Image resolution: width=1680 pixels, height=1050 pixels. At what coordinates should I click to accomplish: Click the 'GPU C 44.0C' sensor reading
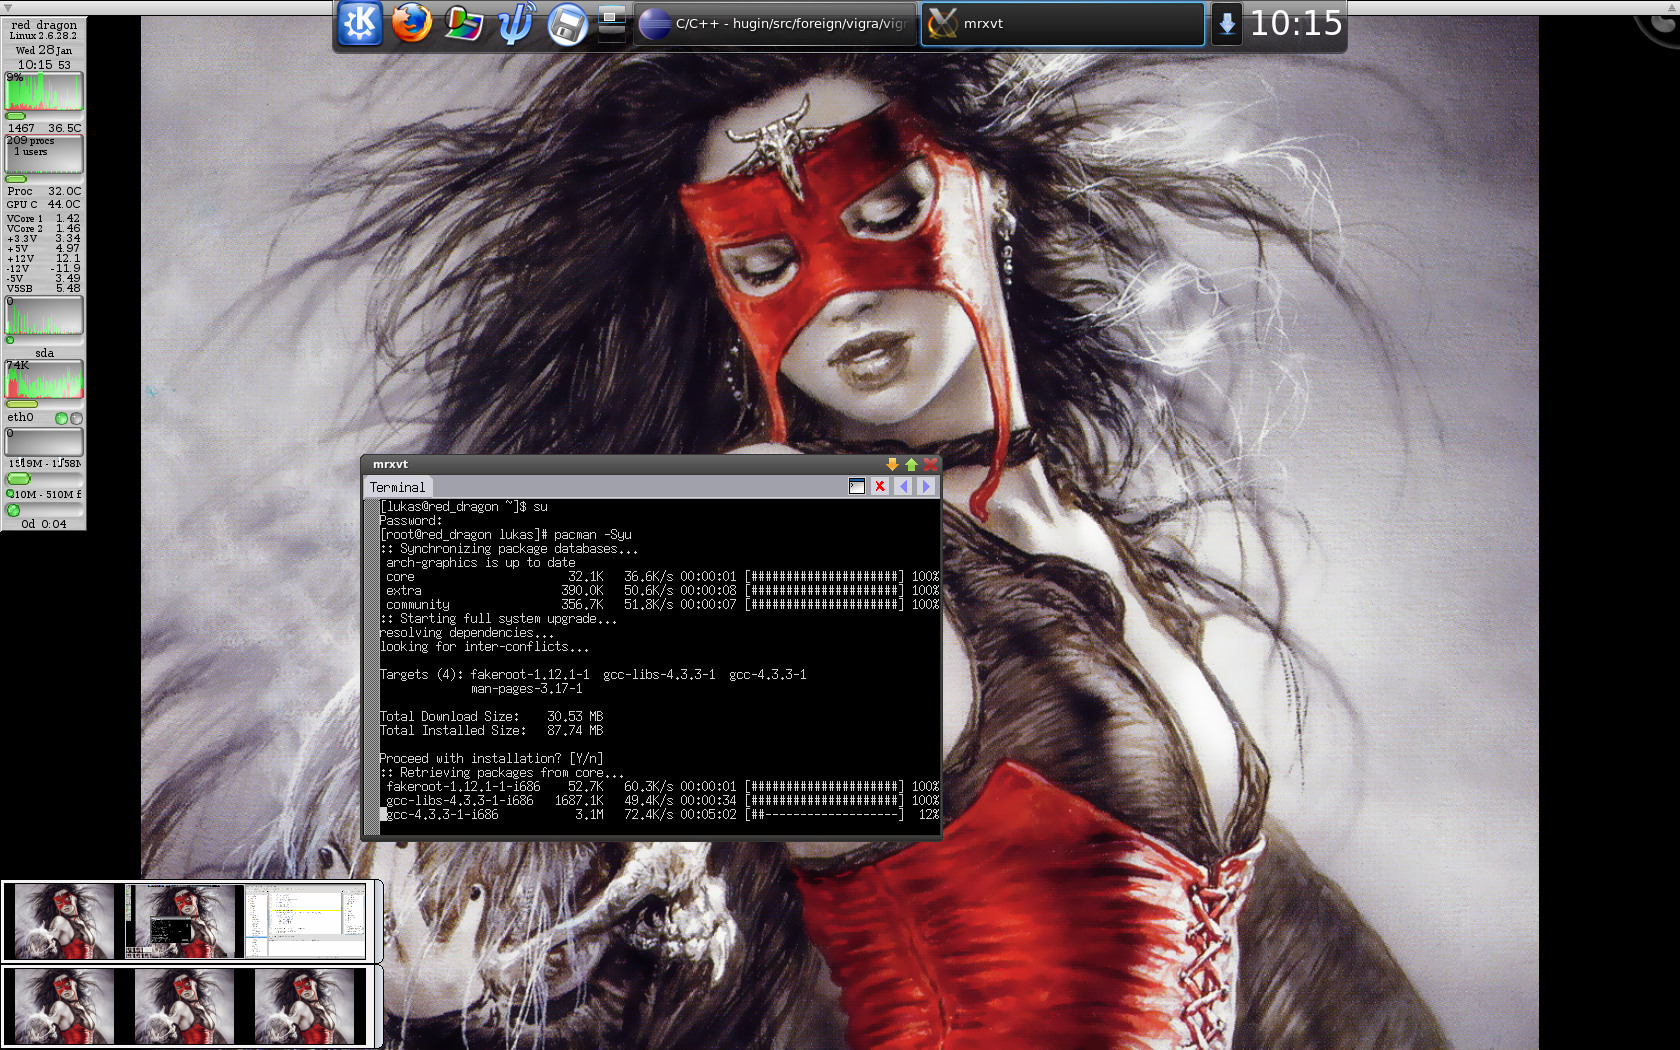(x=44, y=204)
